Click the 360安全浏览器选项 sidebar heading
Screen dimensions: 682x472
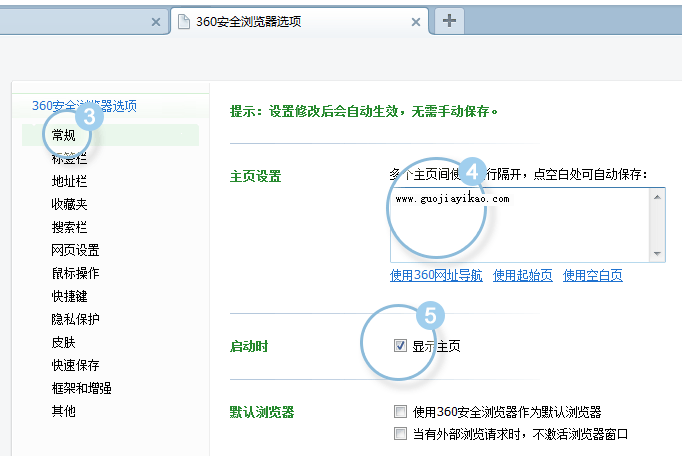tap(84, 106)
